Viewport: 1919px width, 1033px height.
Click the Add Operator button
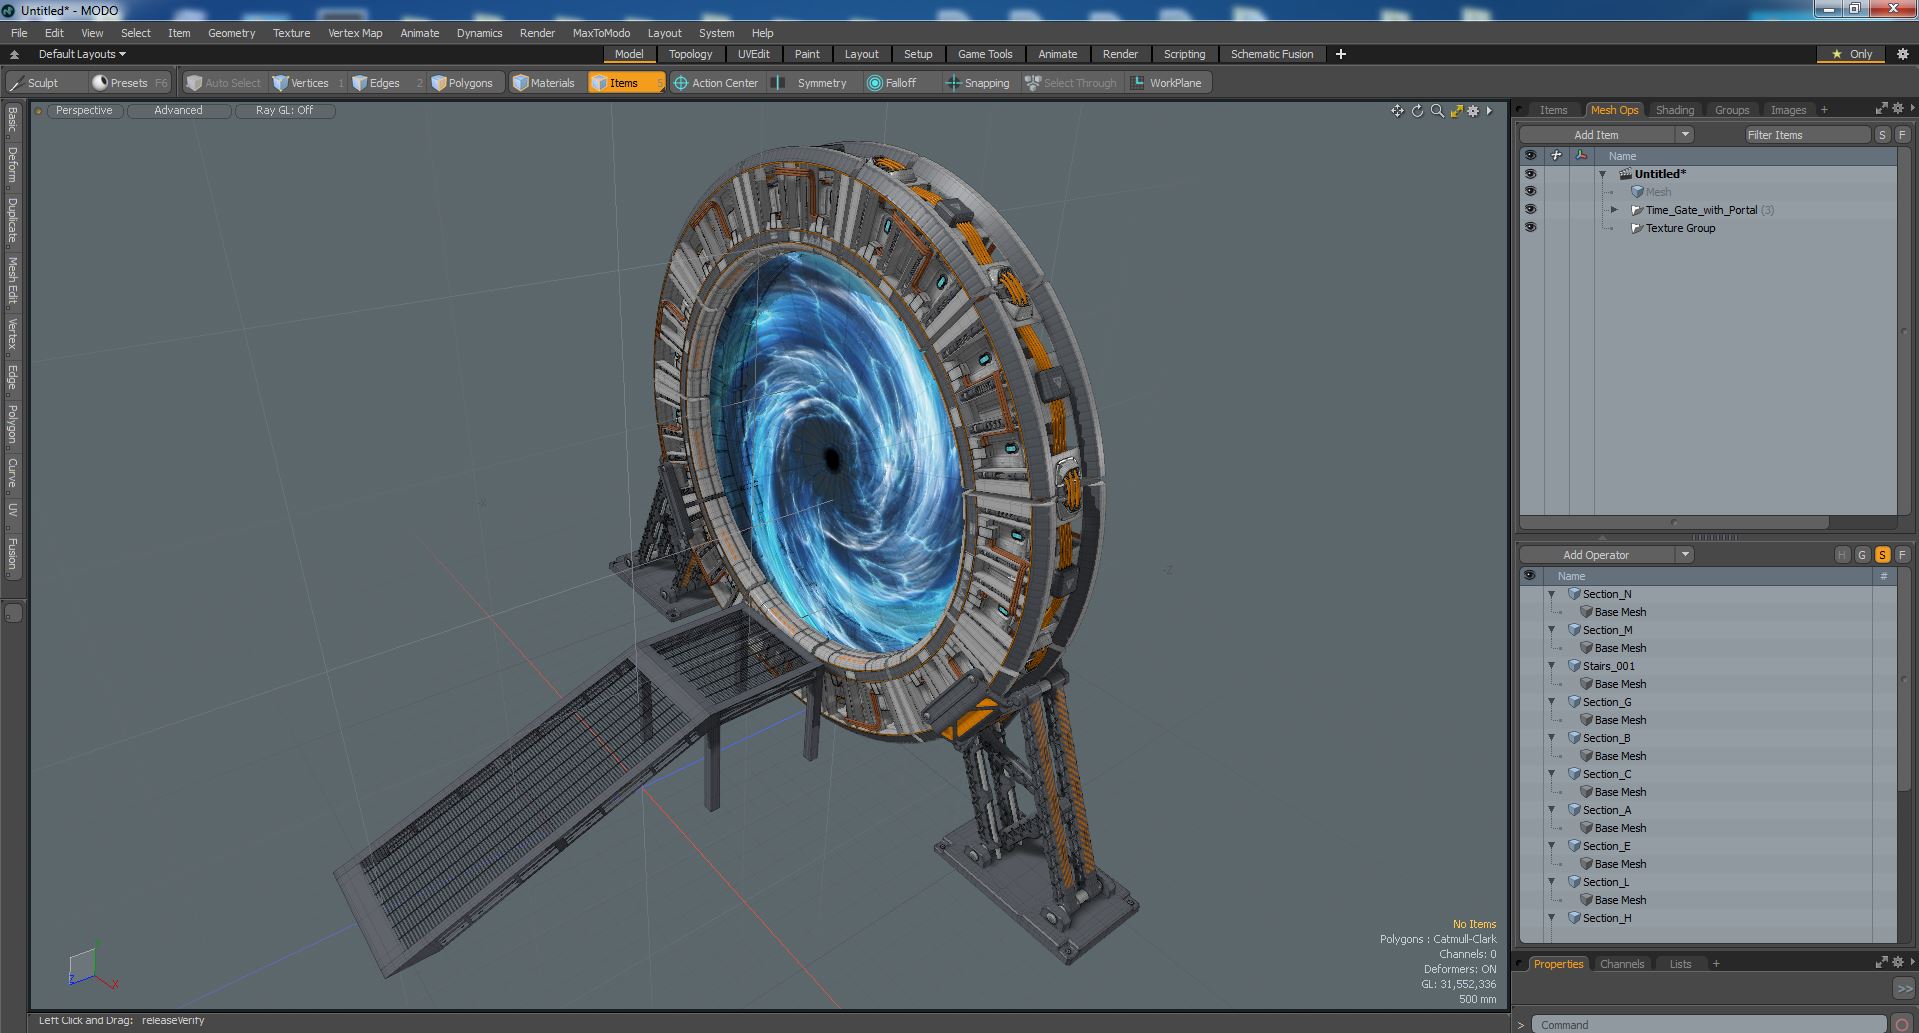coord(1596,555)
